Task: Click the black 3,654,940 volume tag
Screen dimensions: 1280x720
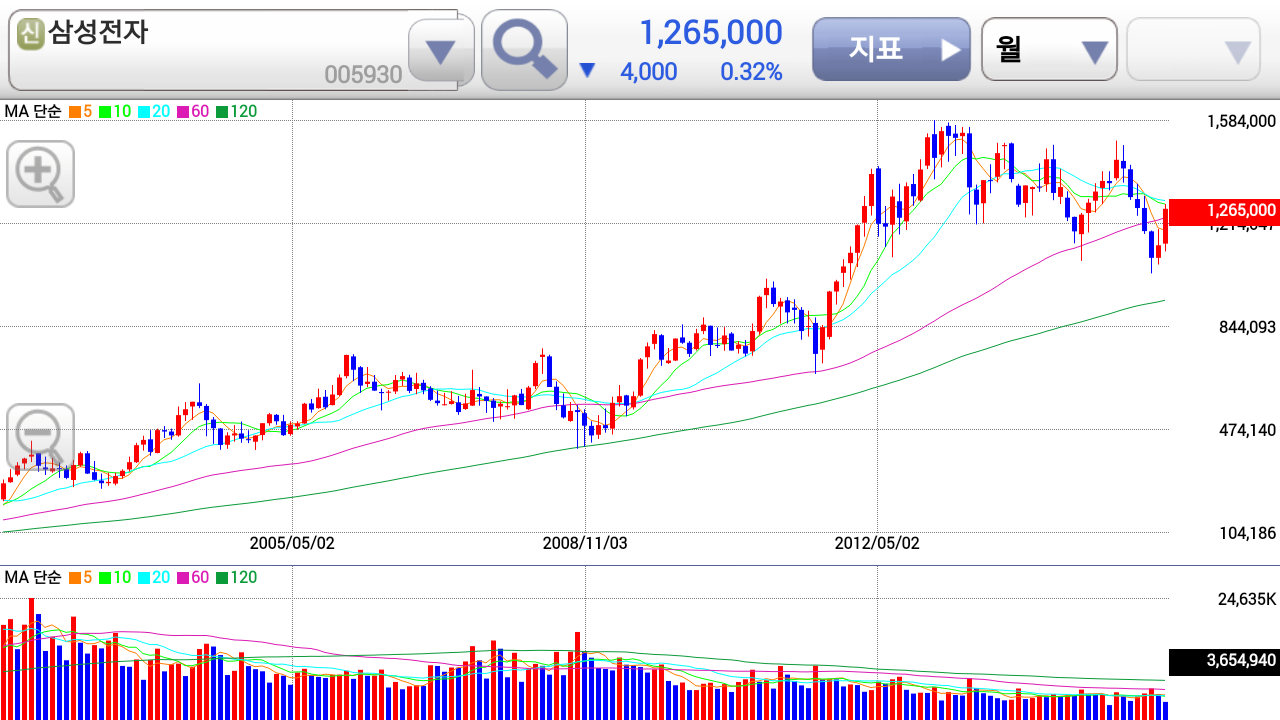Action: 1224,661
